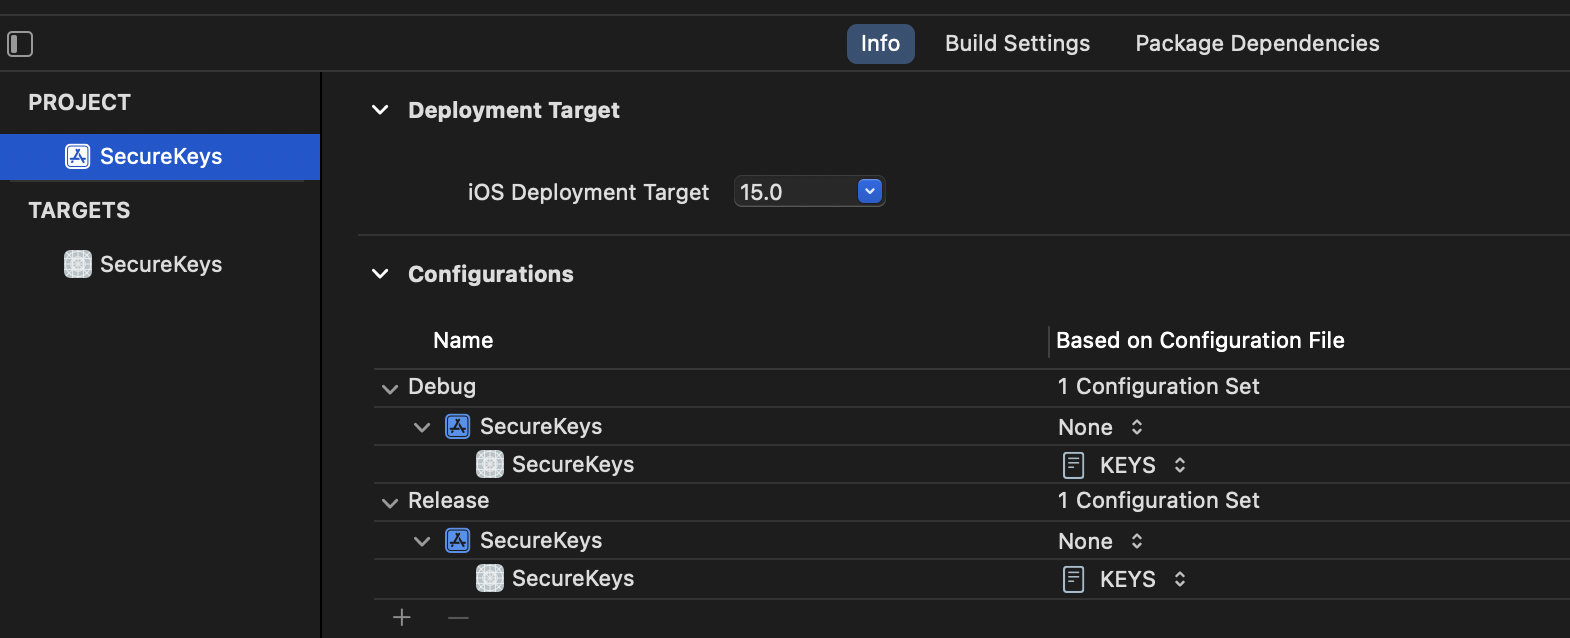Collapse the Configurations section
Screen dimensions: 1570x638
click(x=380, y=274)
